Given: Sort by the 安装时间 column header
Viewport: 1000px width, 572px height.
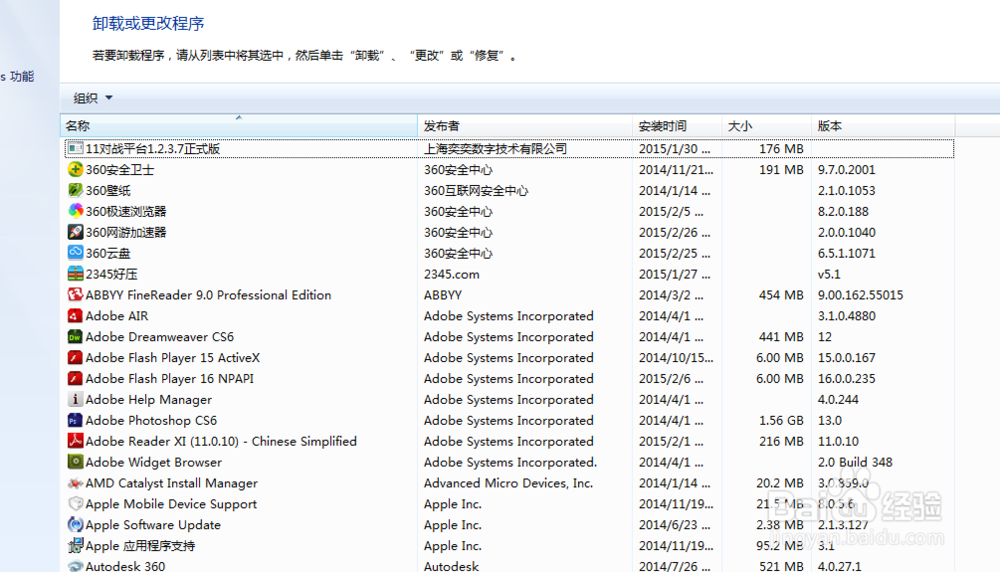Looking at the screenshot, I should coord(677,126).
